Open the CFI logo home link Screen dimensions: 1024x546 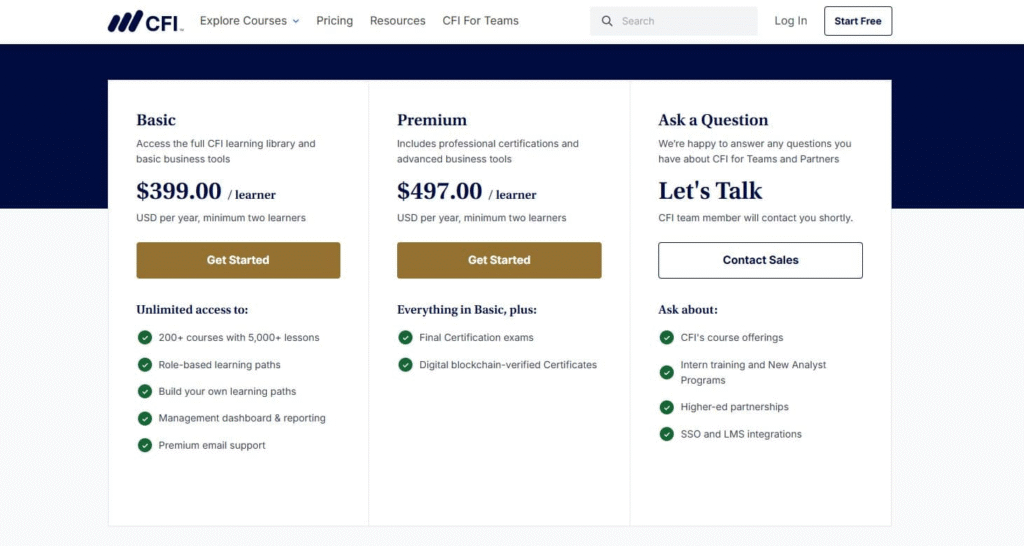[x=145, y=21]
